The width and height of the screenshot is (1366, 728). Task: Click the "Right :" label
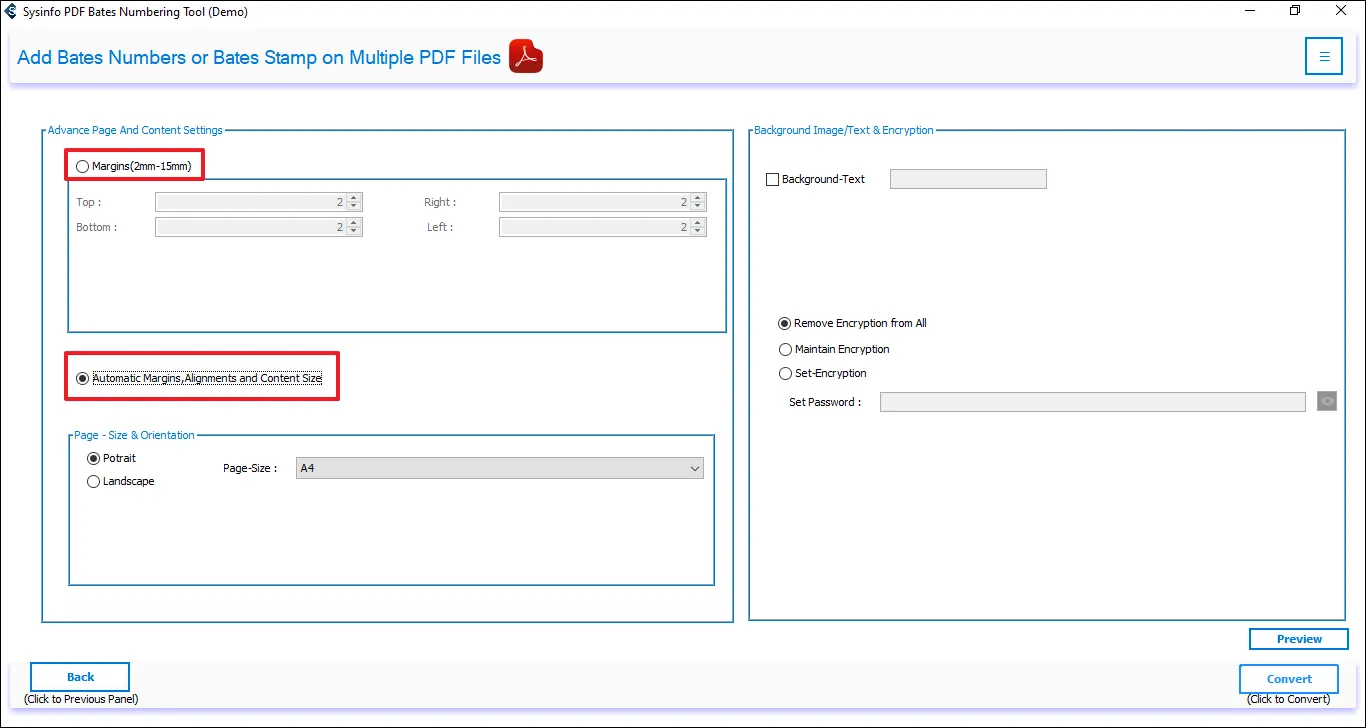[440, 203]
